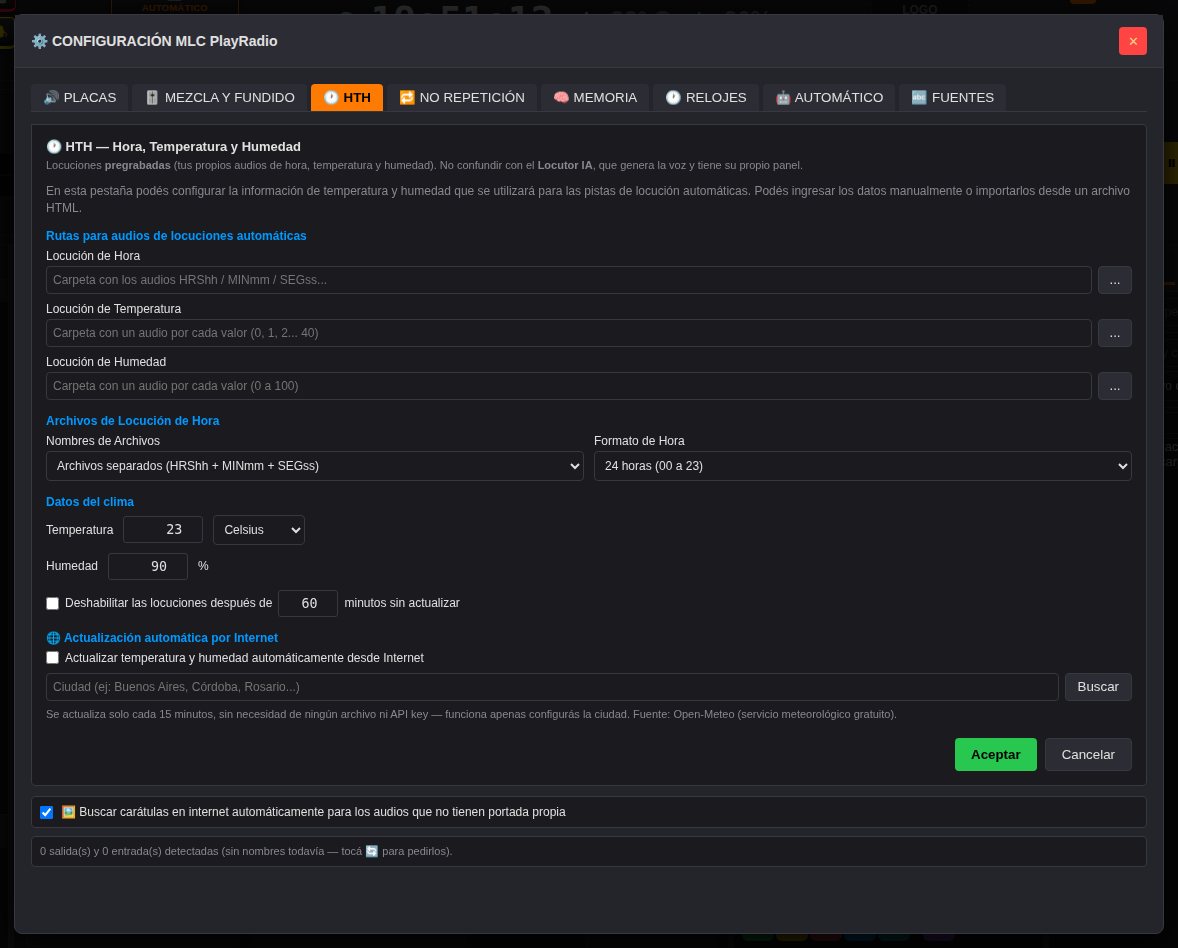
Task: Expand the Nombres de Archivos dropdown
Action: 315,466
